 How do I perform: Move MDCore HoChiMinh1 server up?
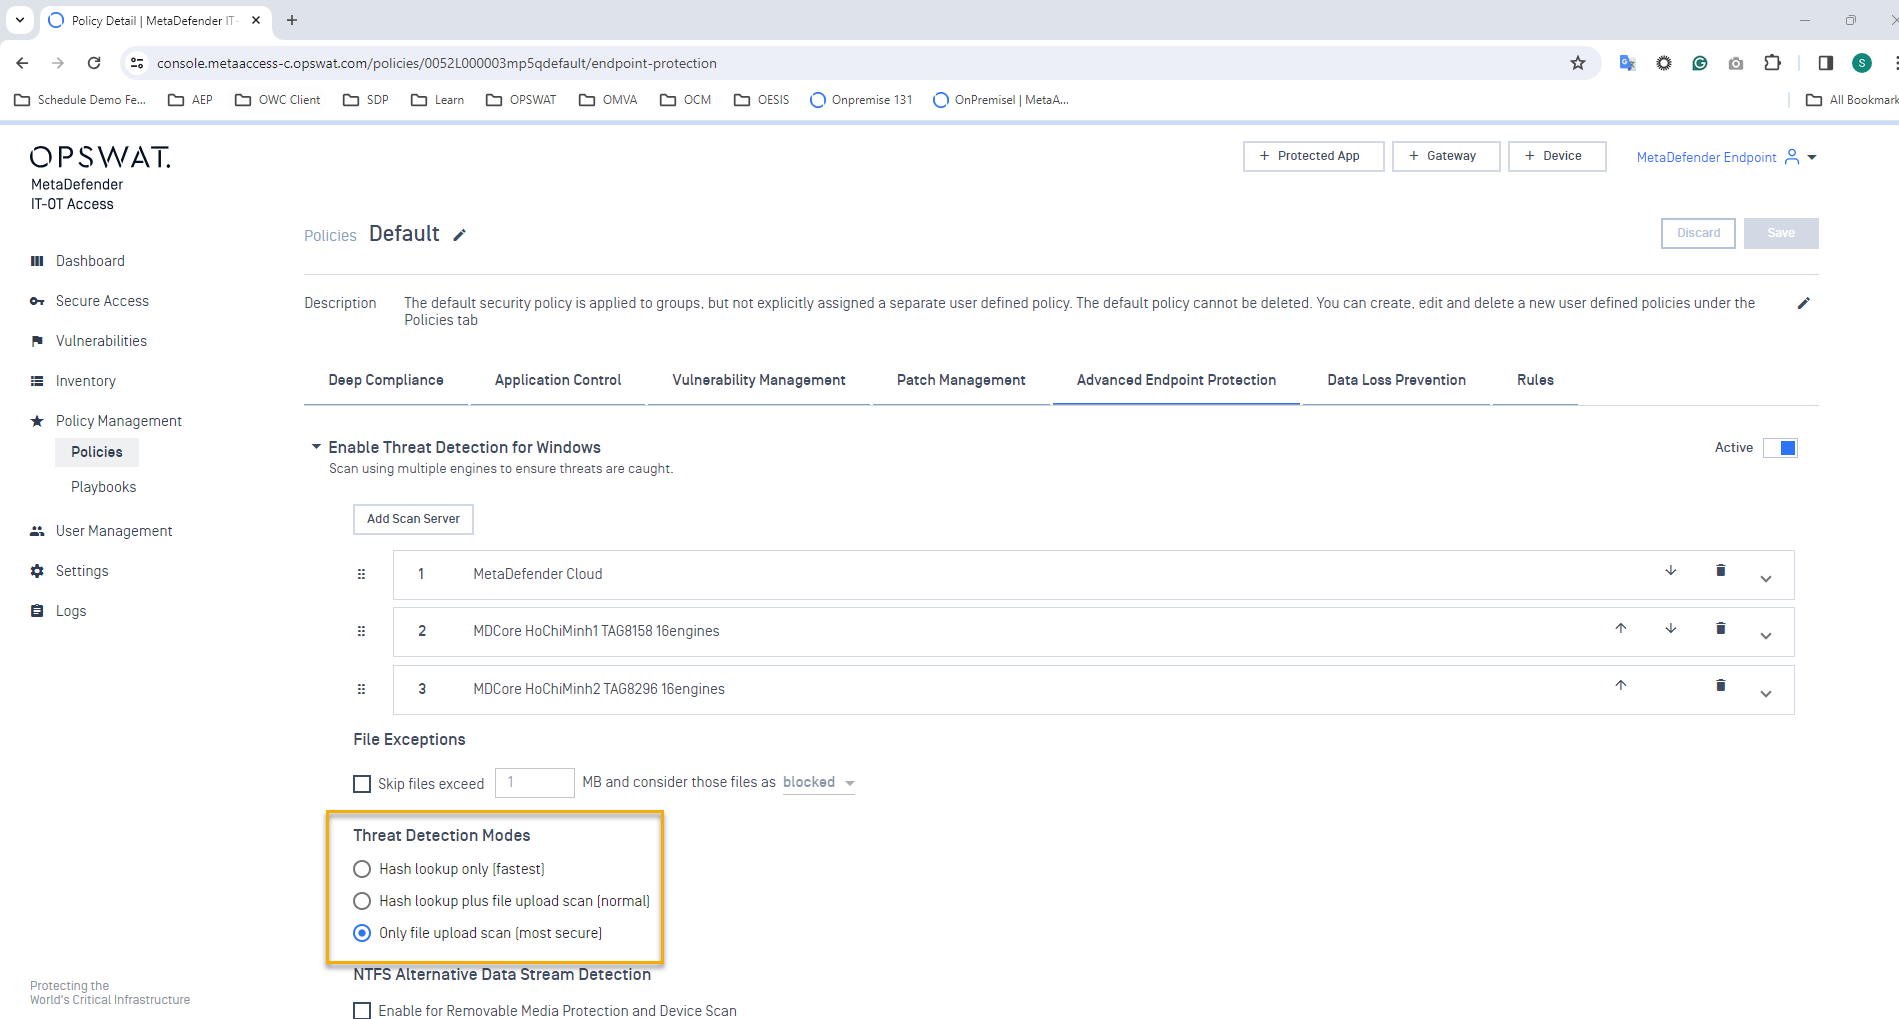[1621, 628]
